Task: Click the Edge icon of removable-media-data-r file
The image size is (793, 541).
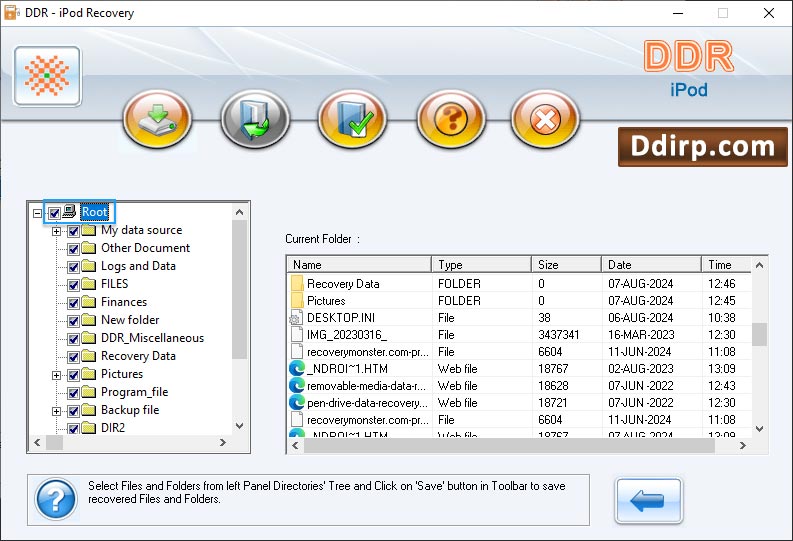Action: point(297,386)
